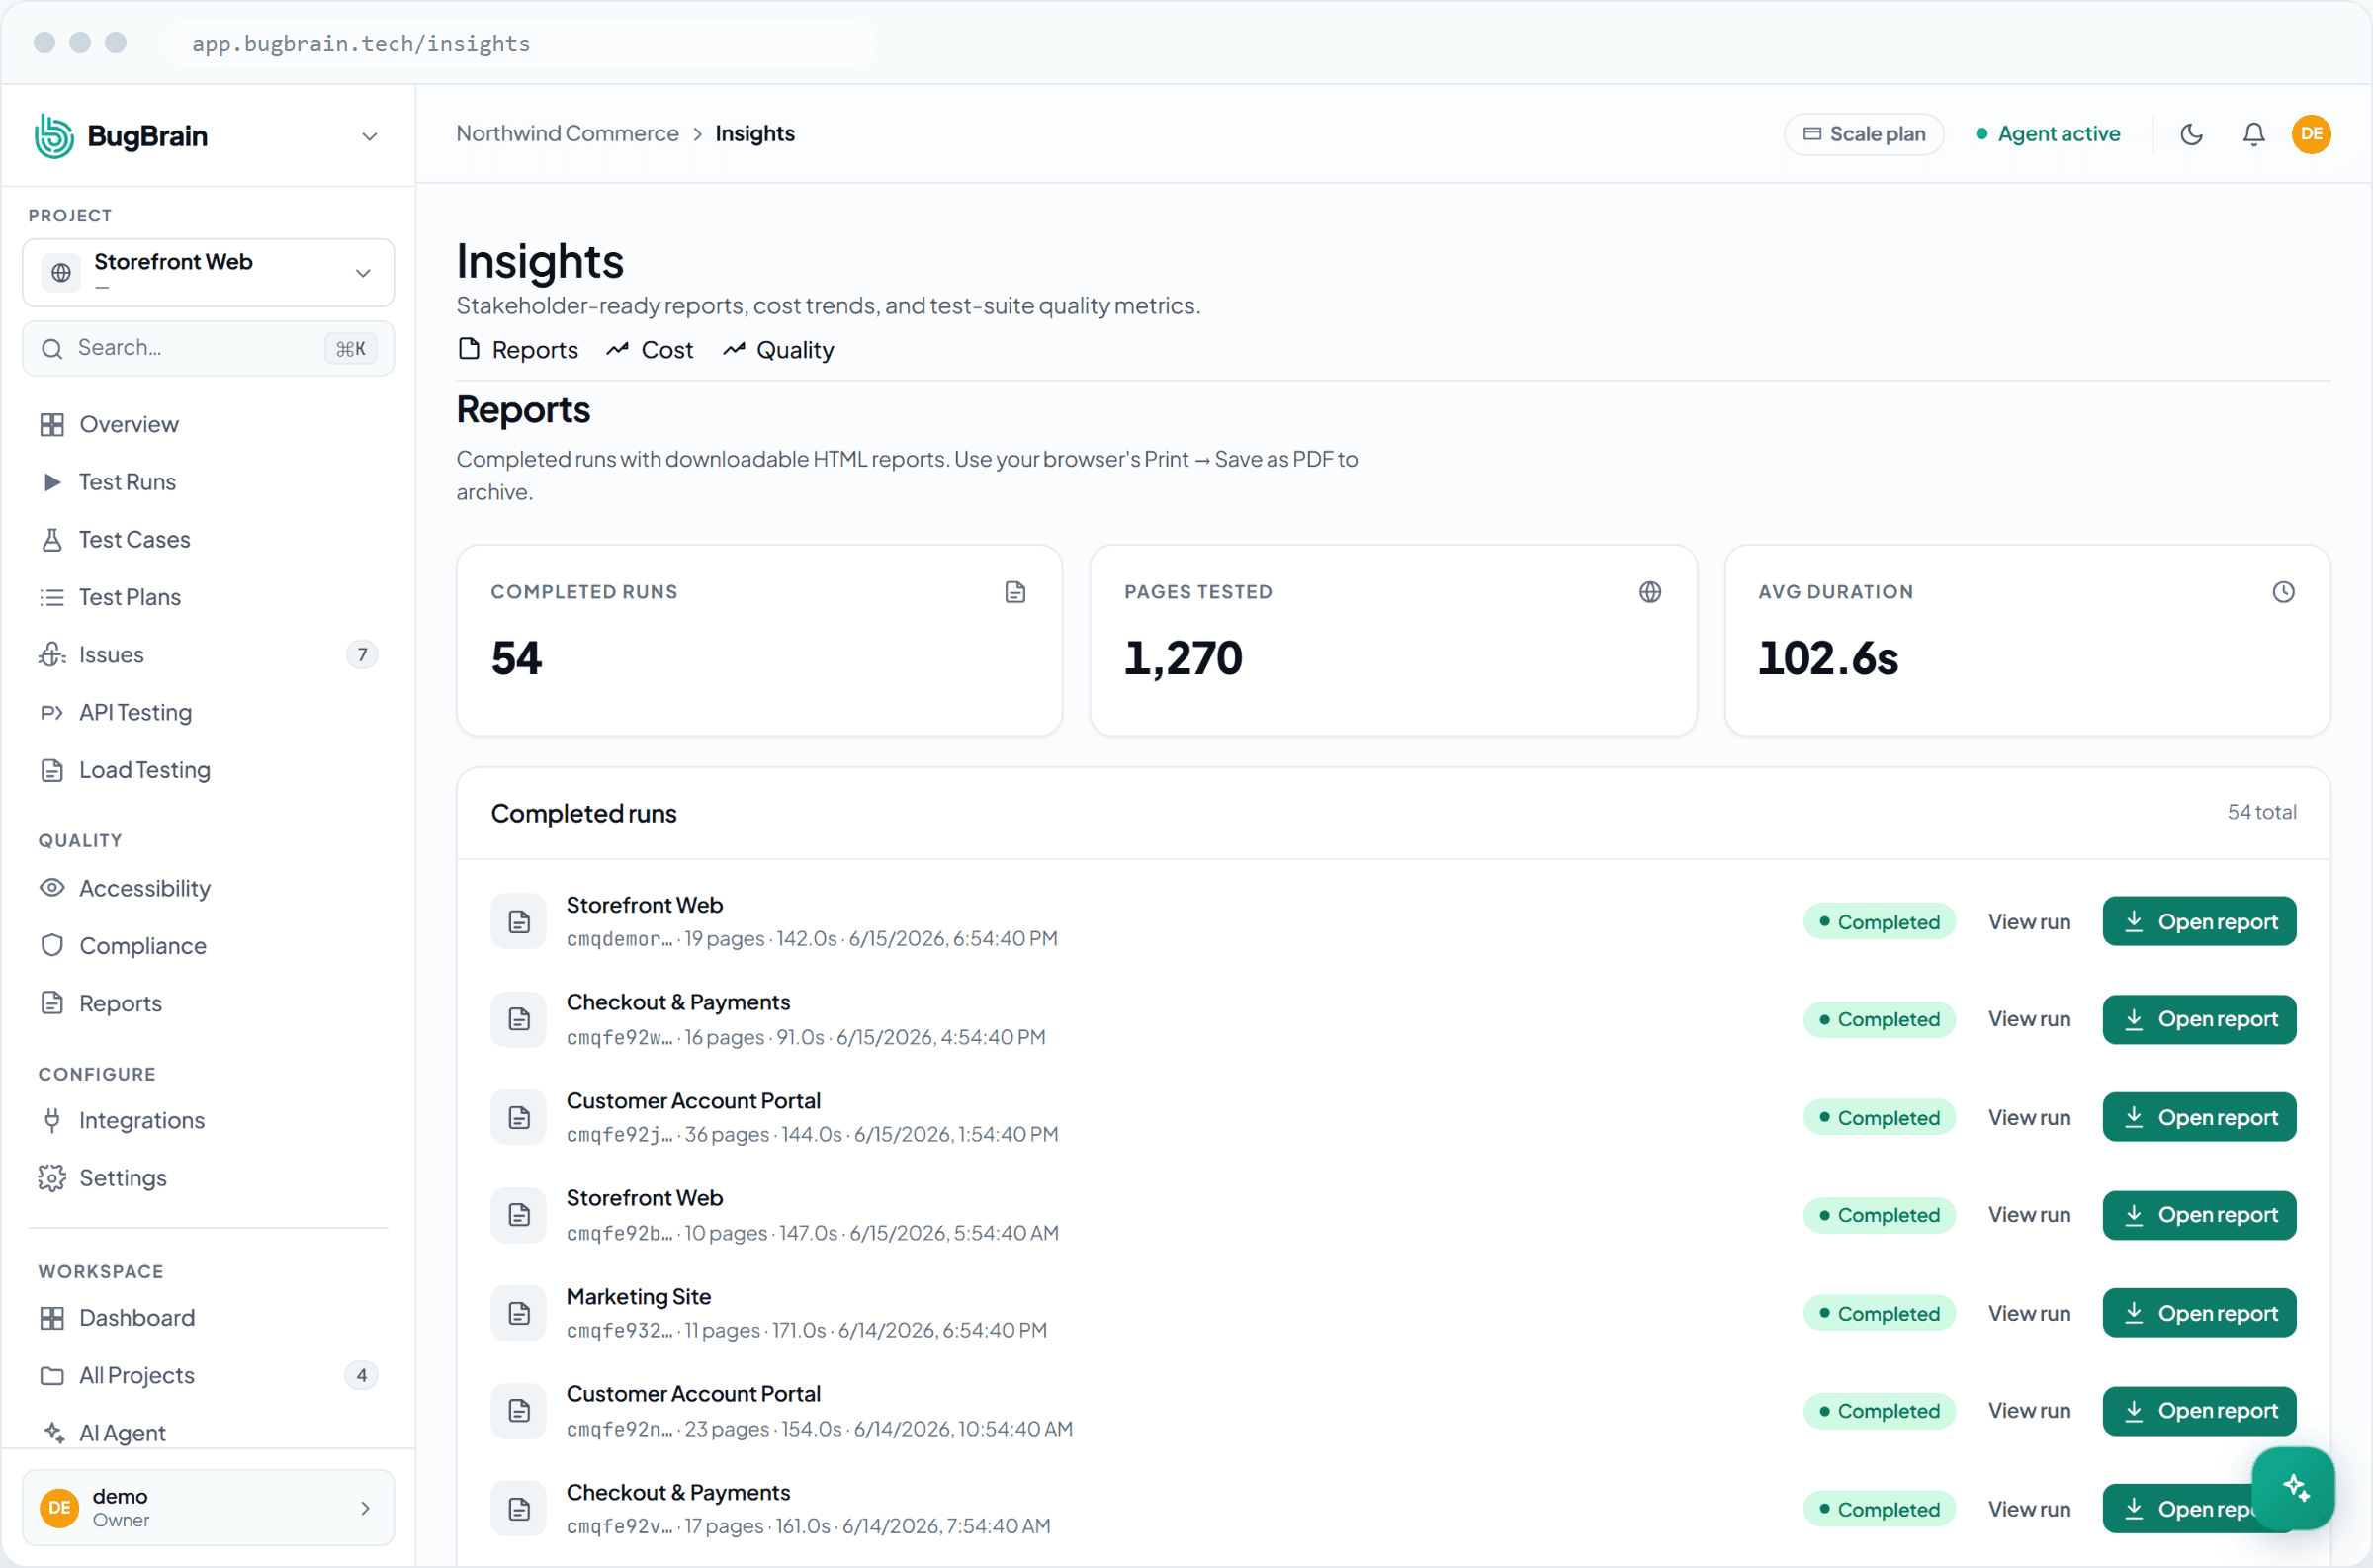The width and height of the screenshot is (2373, 1568).
Task: Click the Agent active status indicator
Action: coord(2047,134)
